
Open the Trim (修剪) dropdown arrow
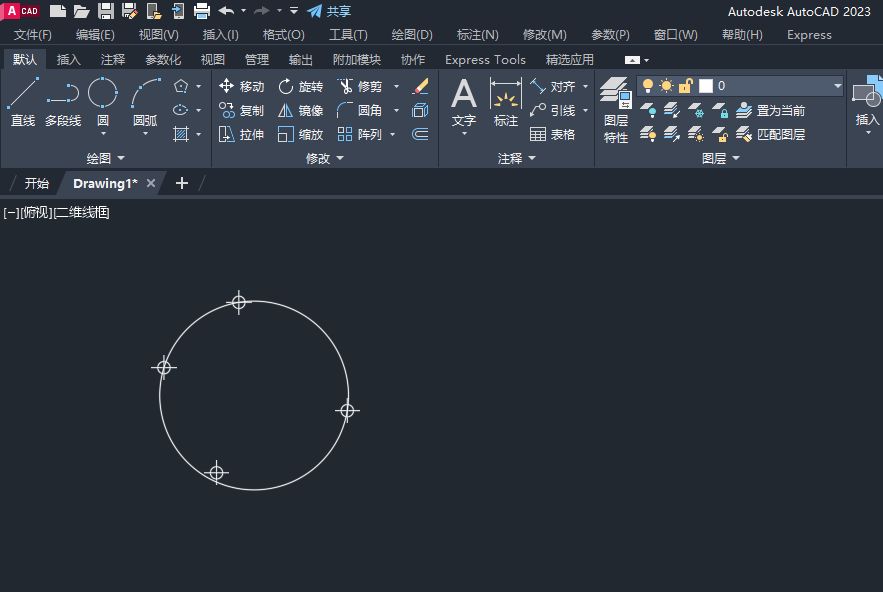396,86
